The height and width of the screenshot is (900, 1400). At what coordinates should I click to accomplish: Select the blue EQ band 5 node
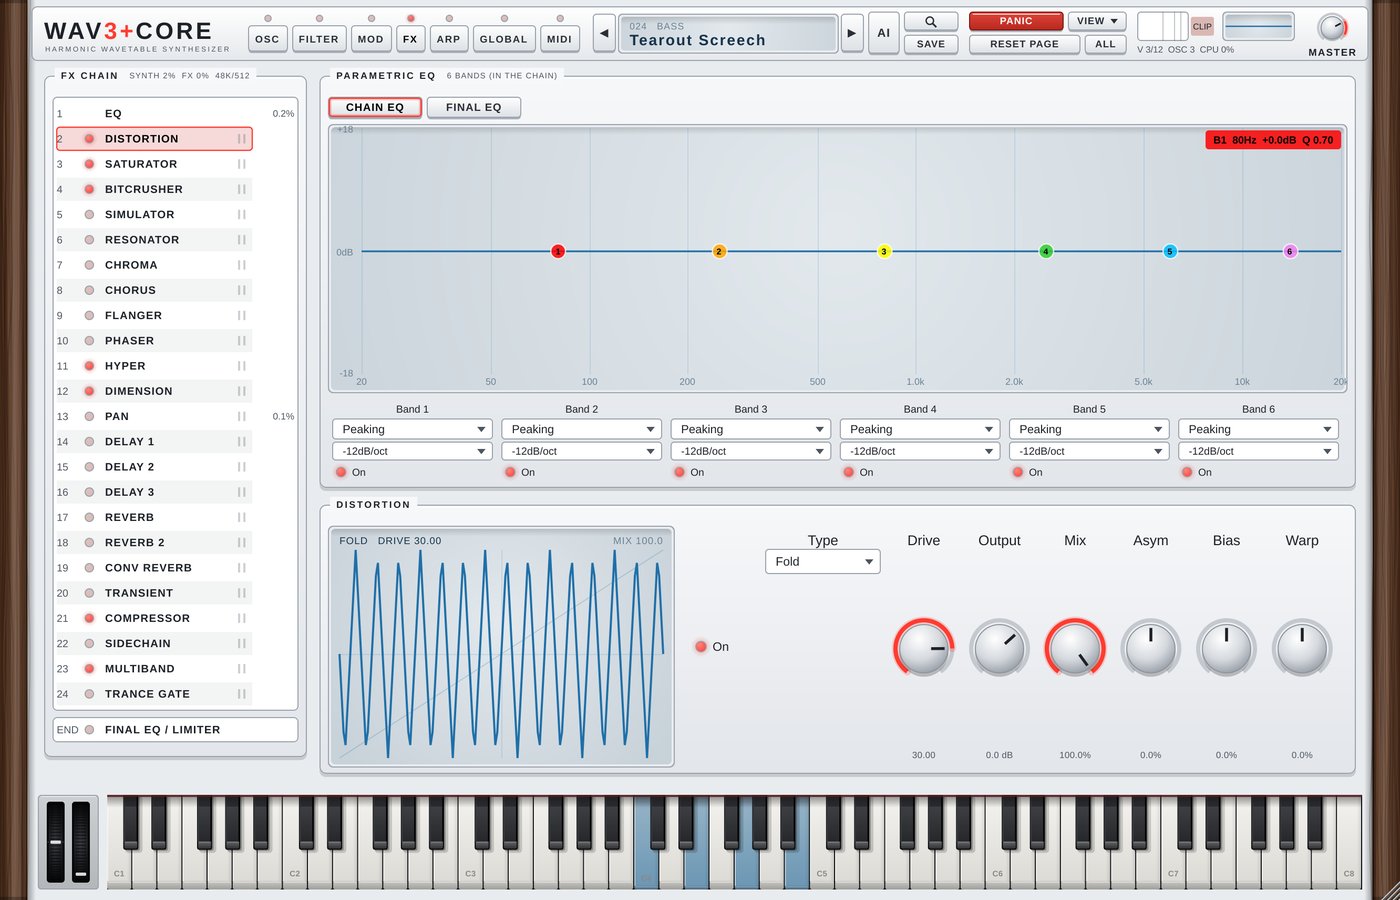1170,251
